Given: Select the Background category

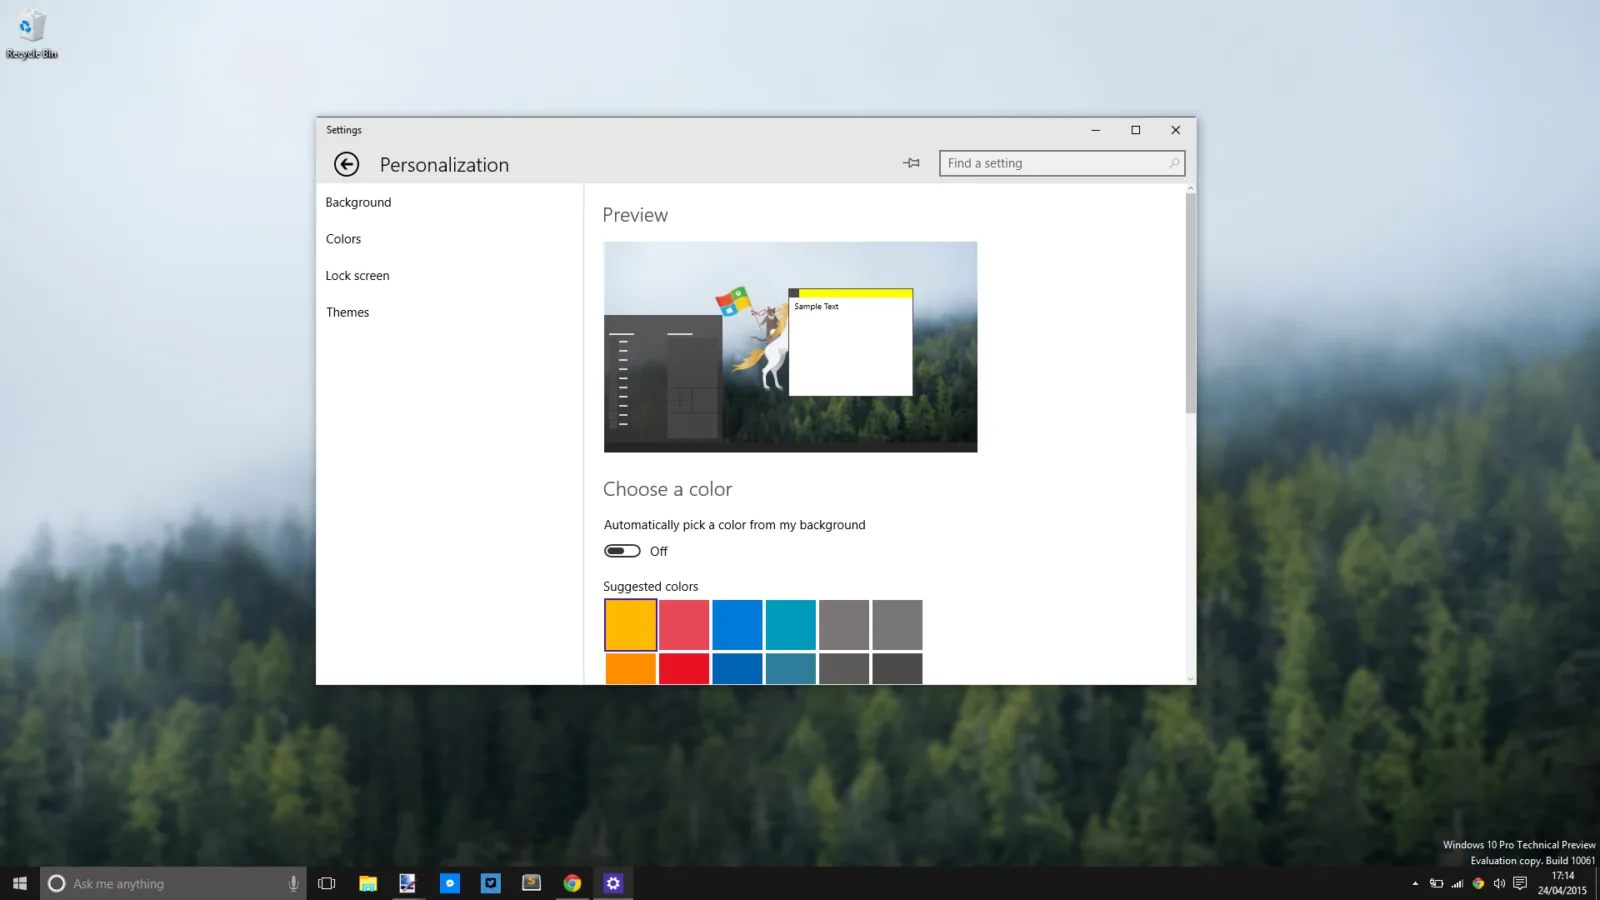Looking at the screenshot, I should point(358,202).
